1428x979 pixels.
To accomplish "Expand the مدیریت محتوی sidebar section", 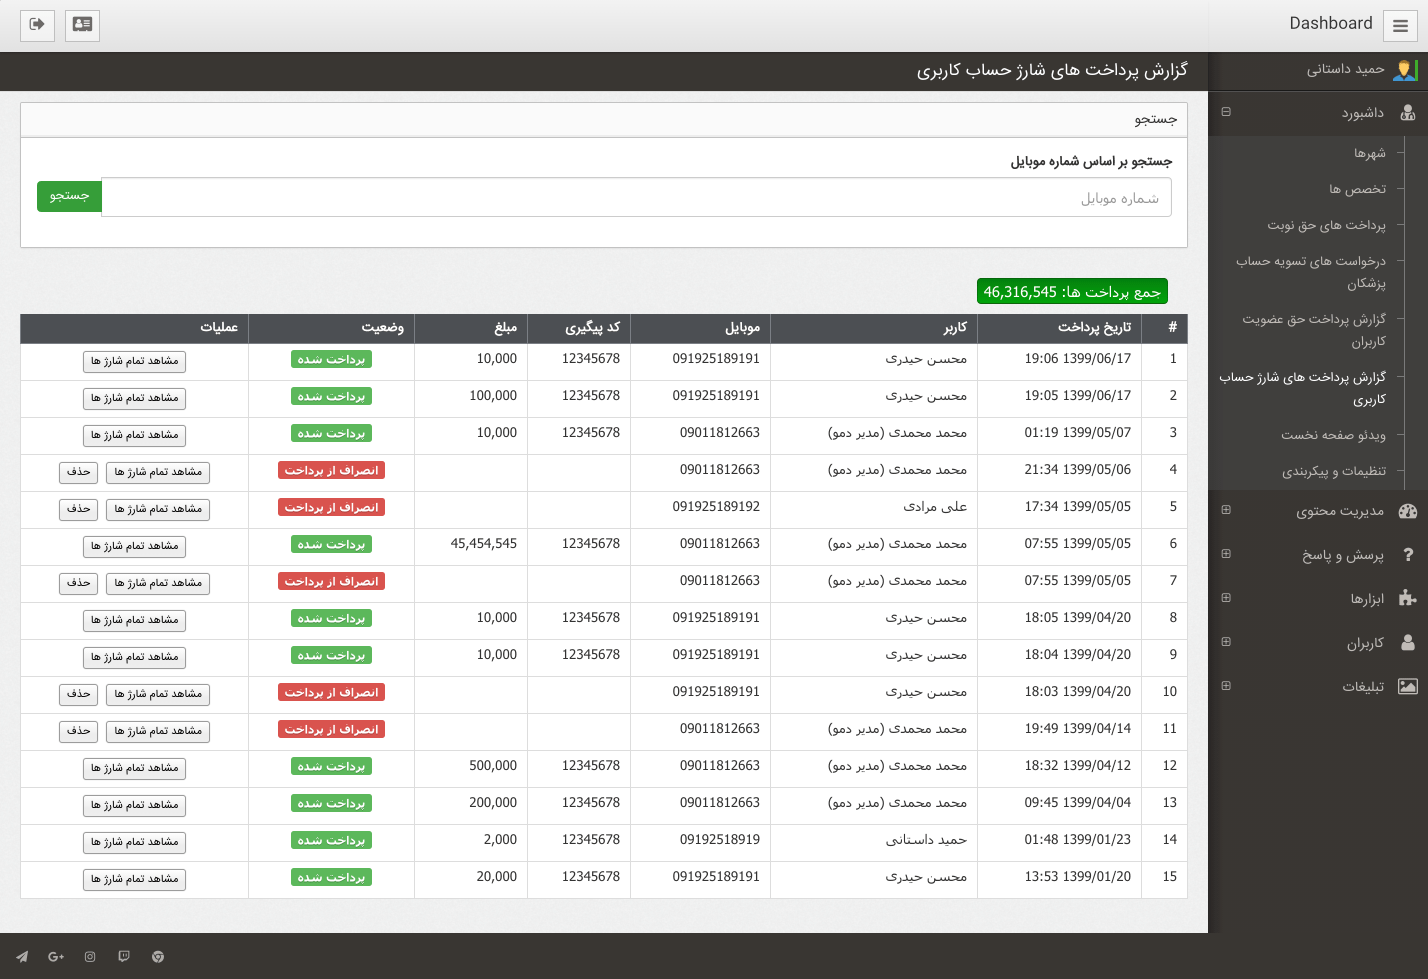I will (x=1226, y=510).
